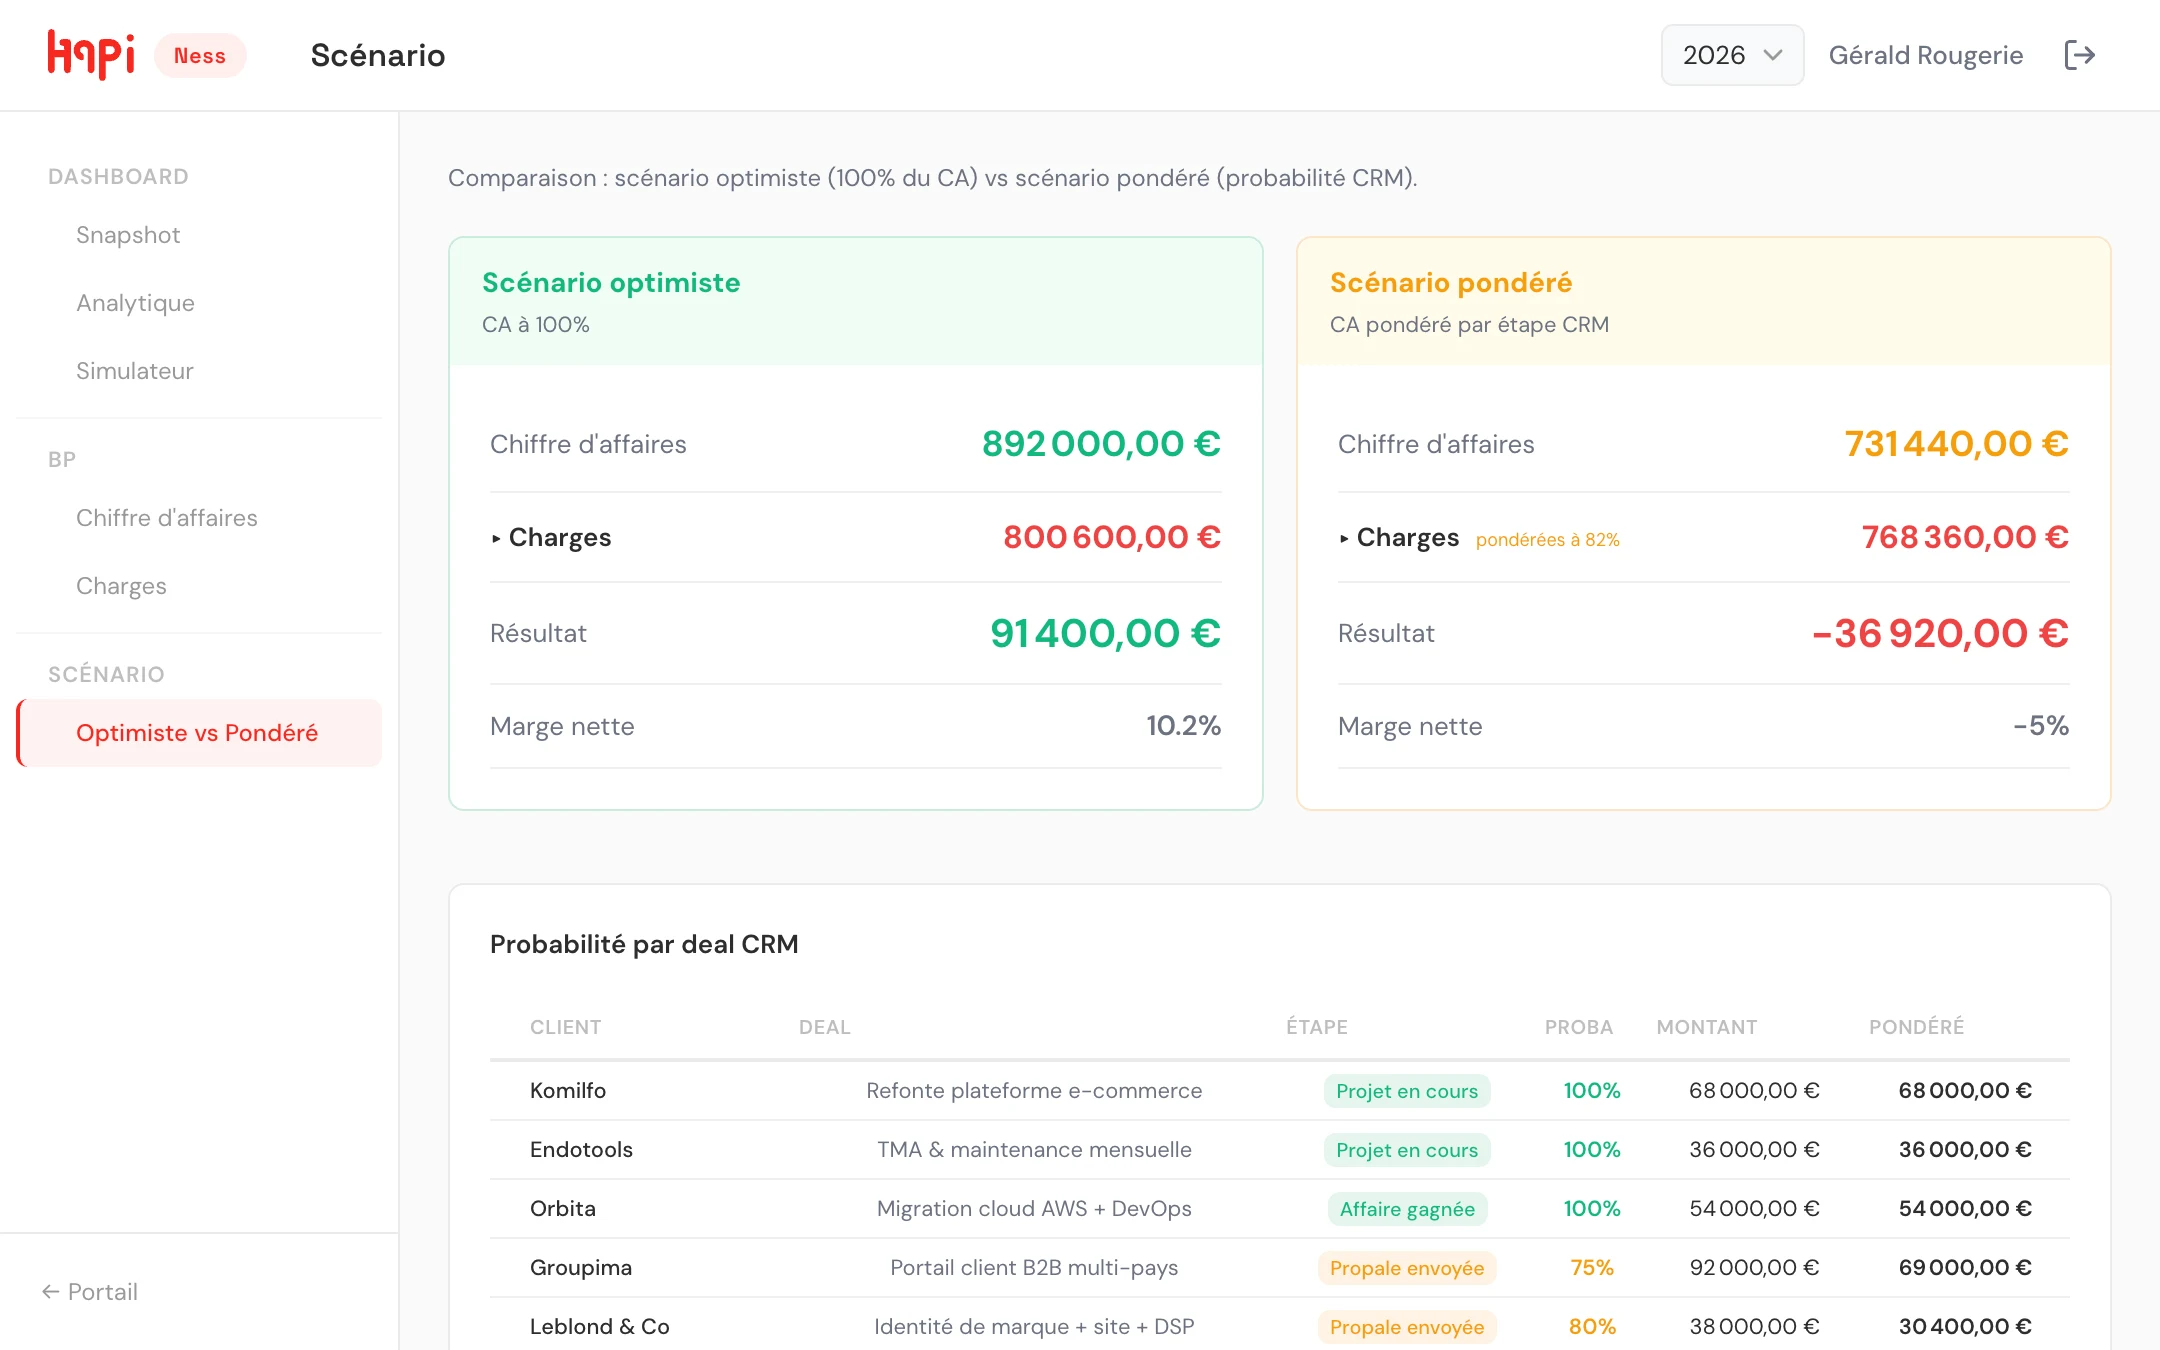Click the 892 000,00 € revenue value
This screenshot has height=1350, width=2160.
(x=1101, y=443)
